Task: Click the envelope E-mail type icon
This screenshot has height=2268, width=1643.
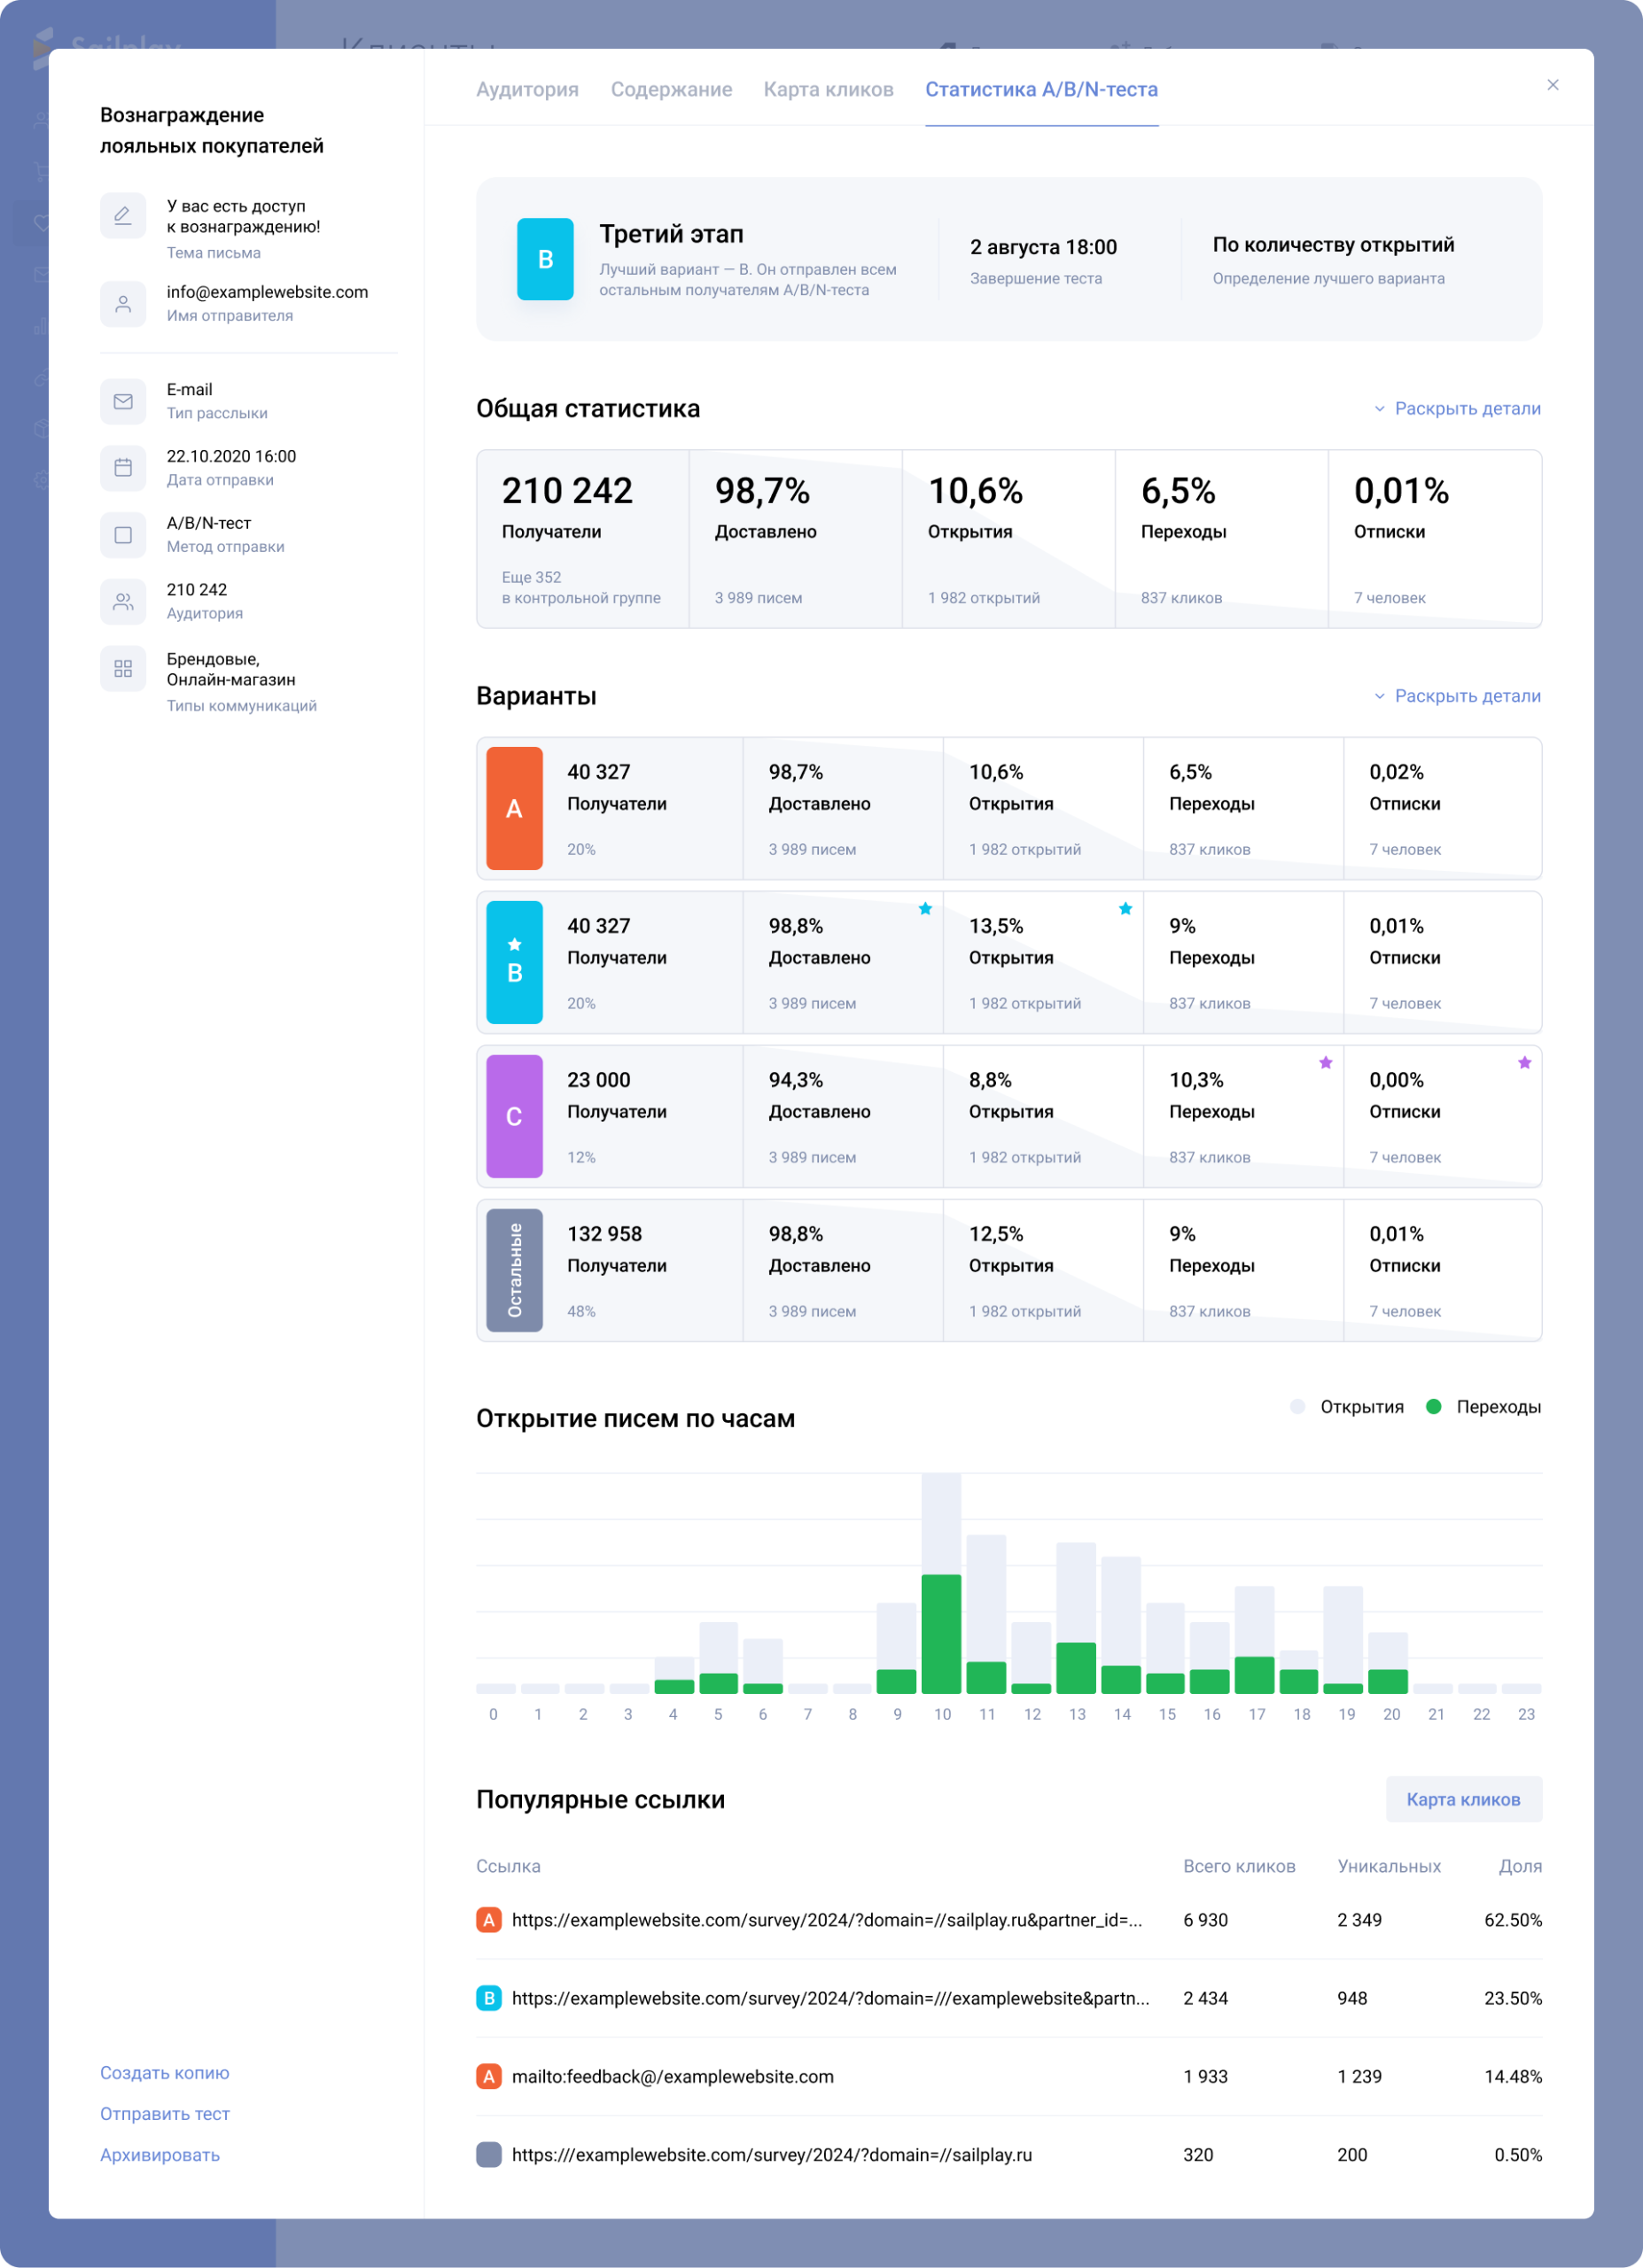Action: click(x=123, y=401)
